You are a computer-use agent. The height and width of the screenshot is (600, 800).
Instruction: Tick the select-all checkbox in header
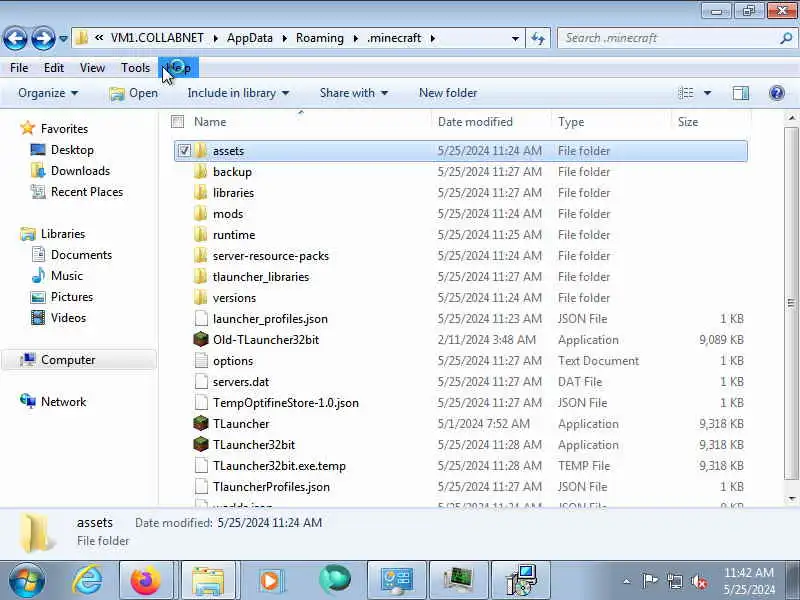coord(178,121)
